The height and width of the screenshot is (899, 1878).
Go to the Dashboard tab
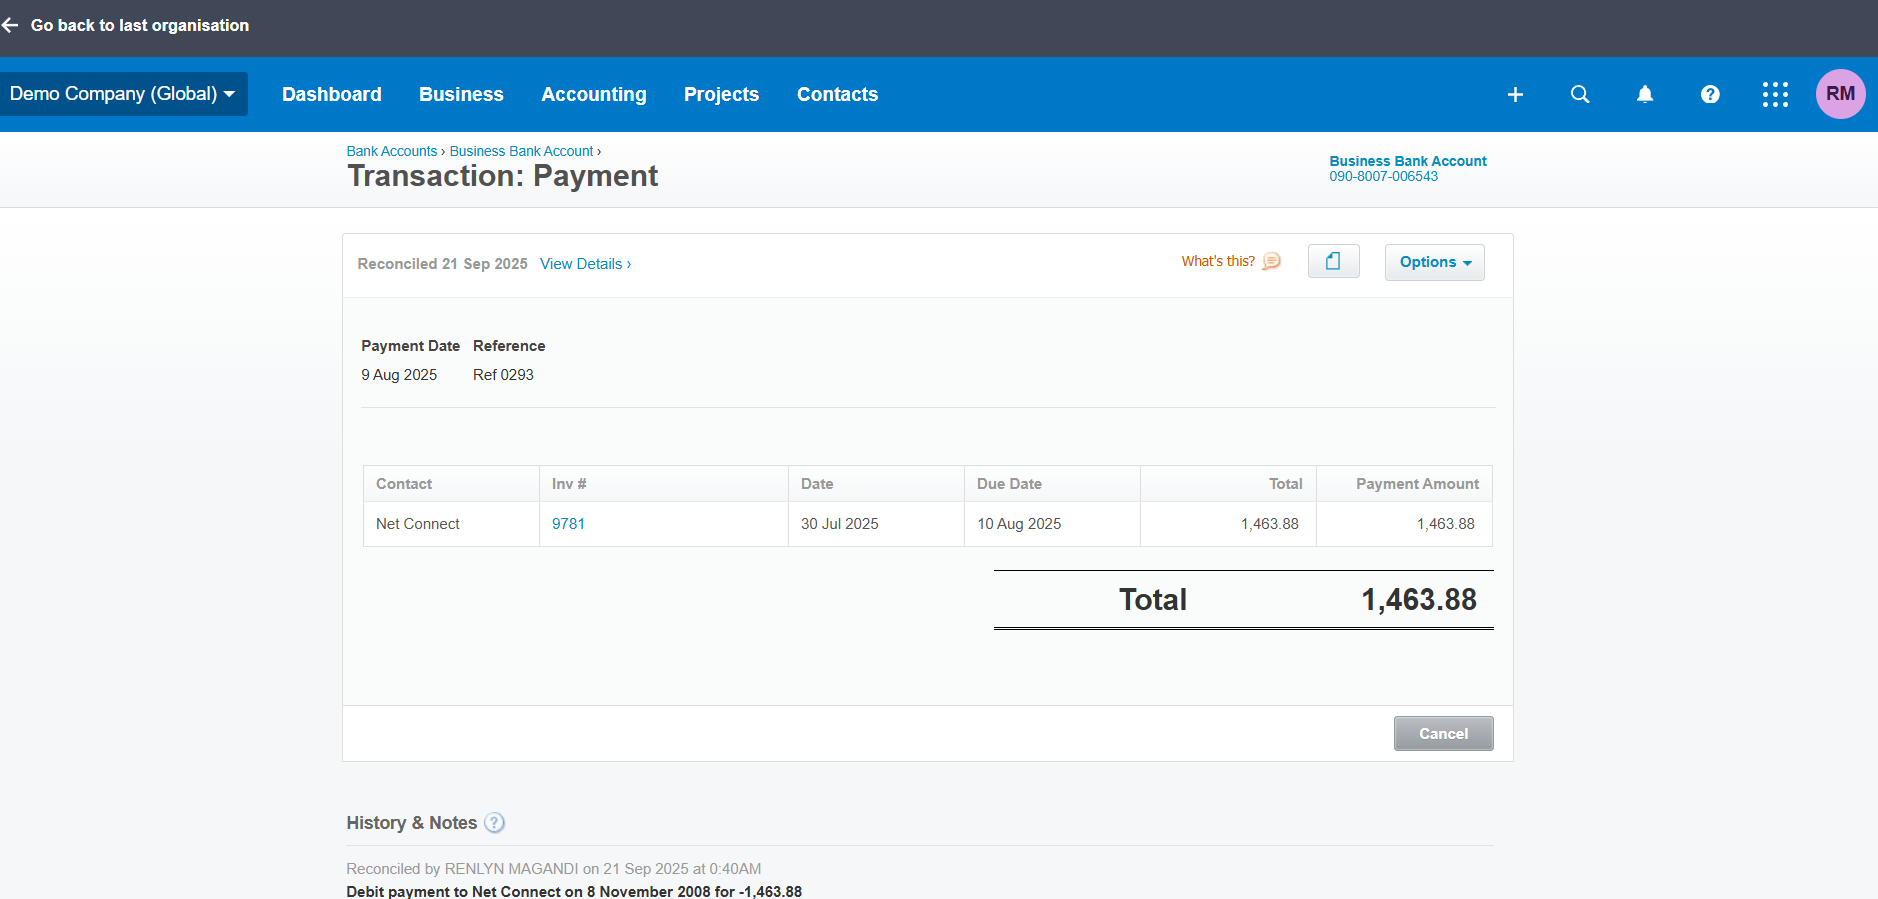coord(331,94)
